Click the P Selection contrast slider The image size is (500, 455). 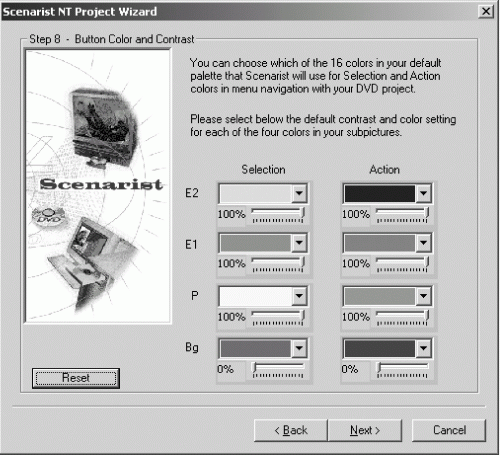[278, 317]
